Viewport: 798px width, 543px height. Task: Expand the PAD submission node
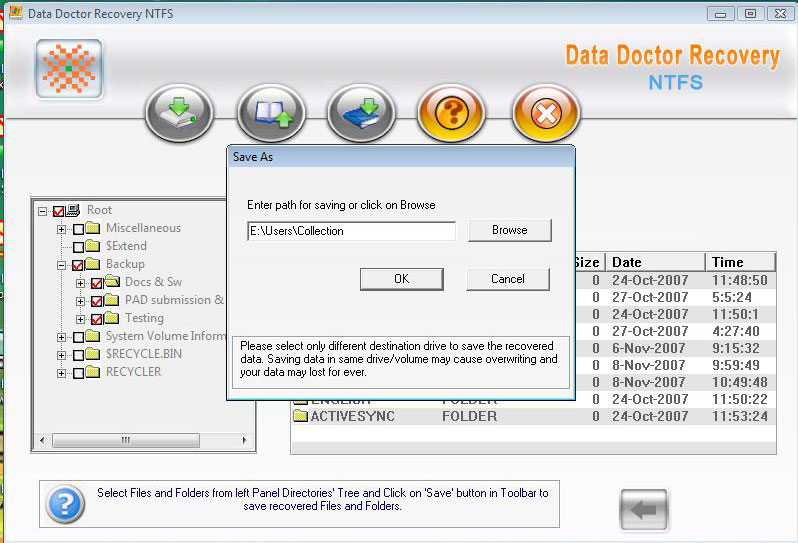point(80,301)
